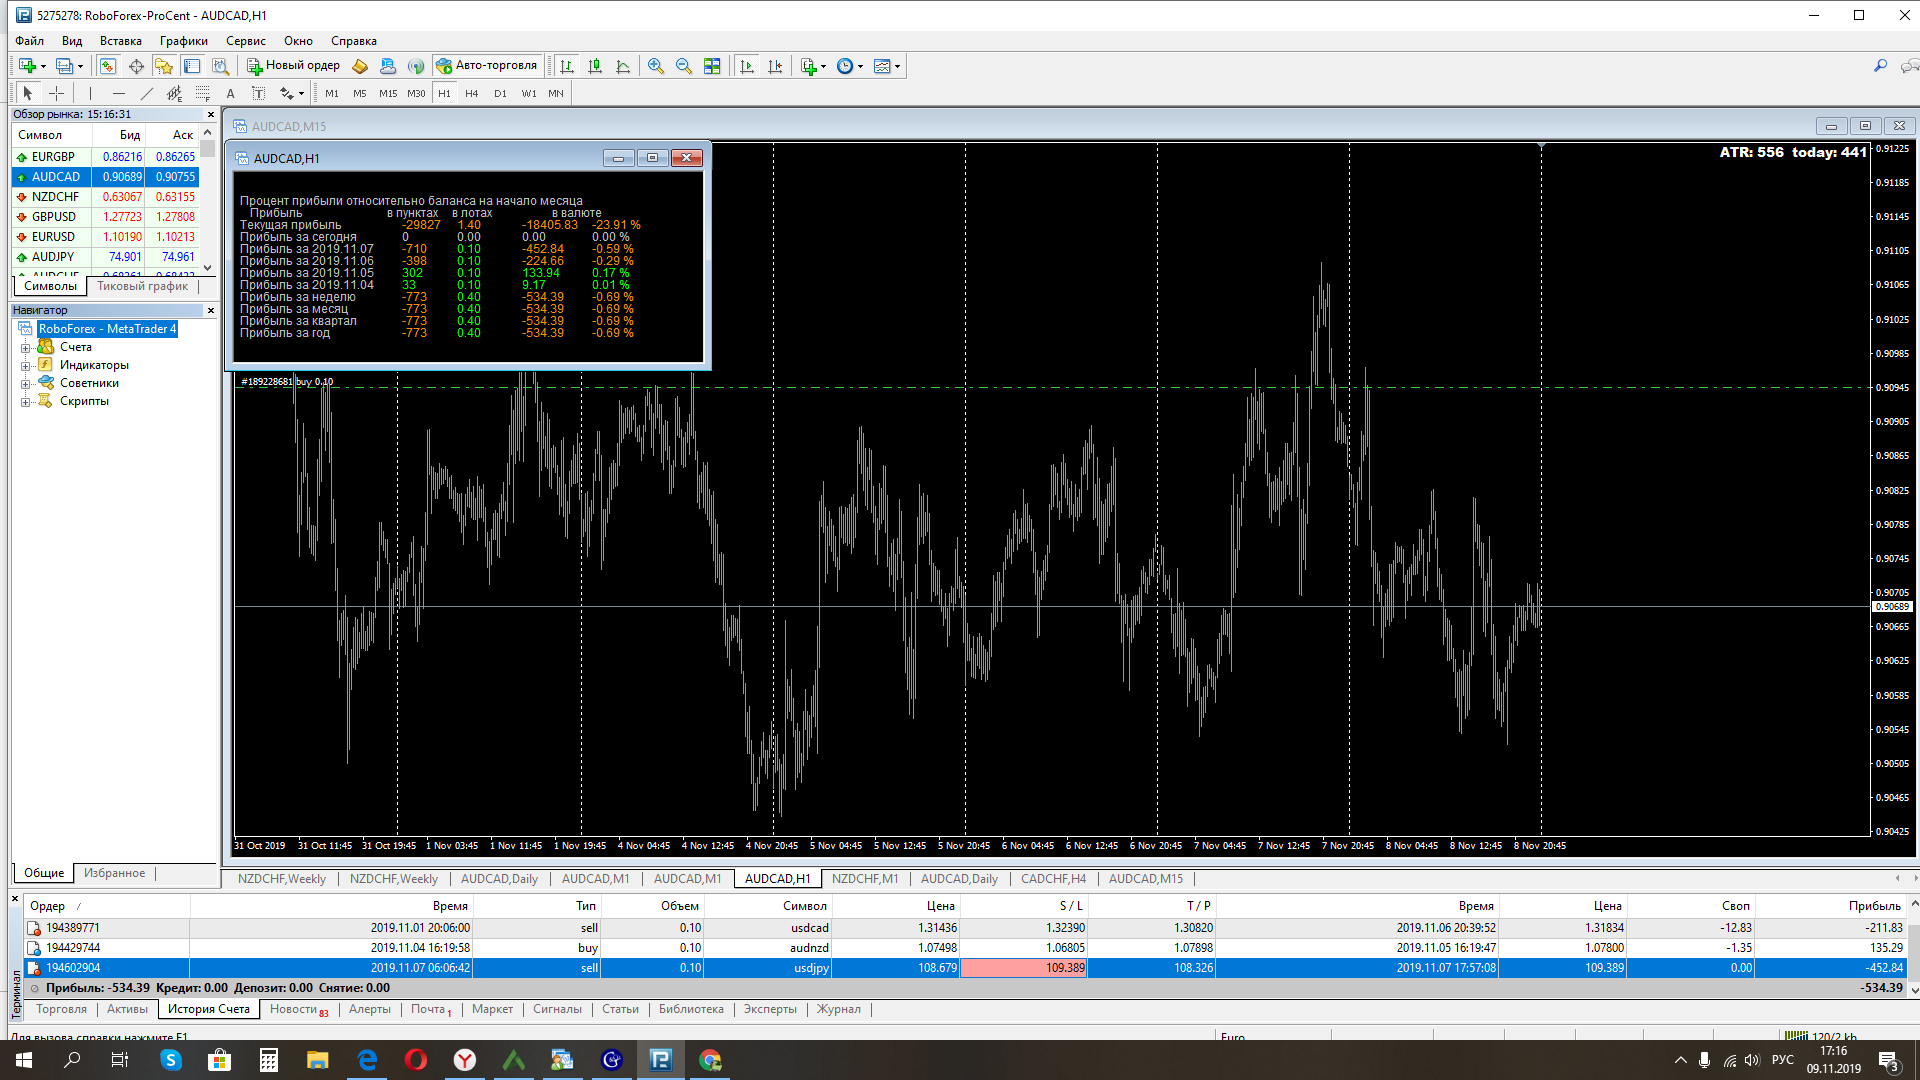The width and height of the screenshot is (1920, 1080).
Task: Switch chart to line chart style
Action: pos(623,66)
